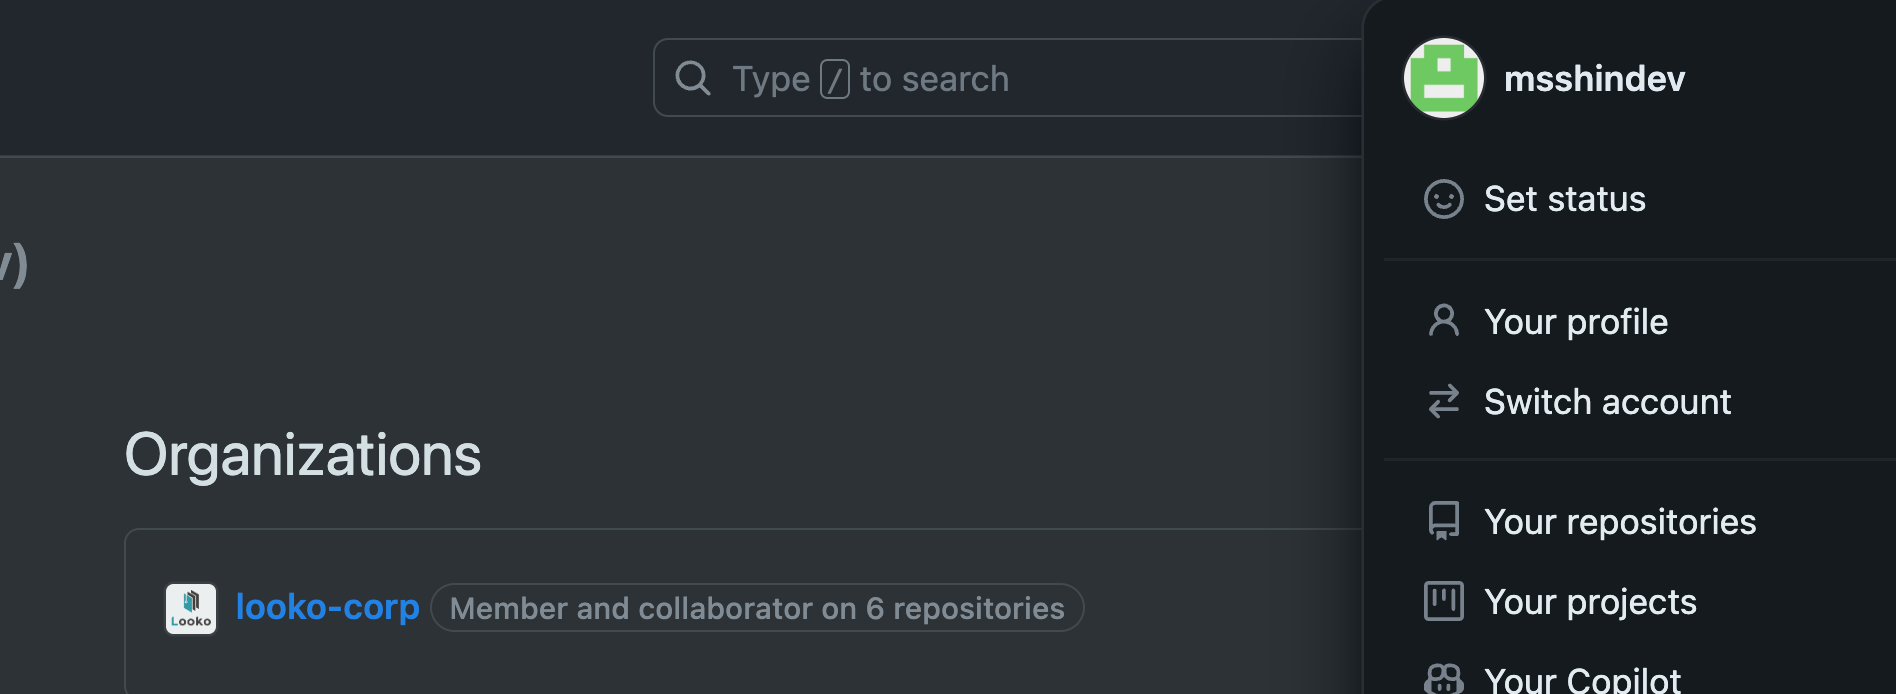This screenshot has width=1896, height=694.
Task: Select Set status from the user menu
Action: [1564, 199]
